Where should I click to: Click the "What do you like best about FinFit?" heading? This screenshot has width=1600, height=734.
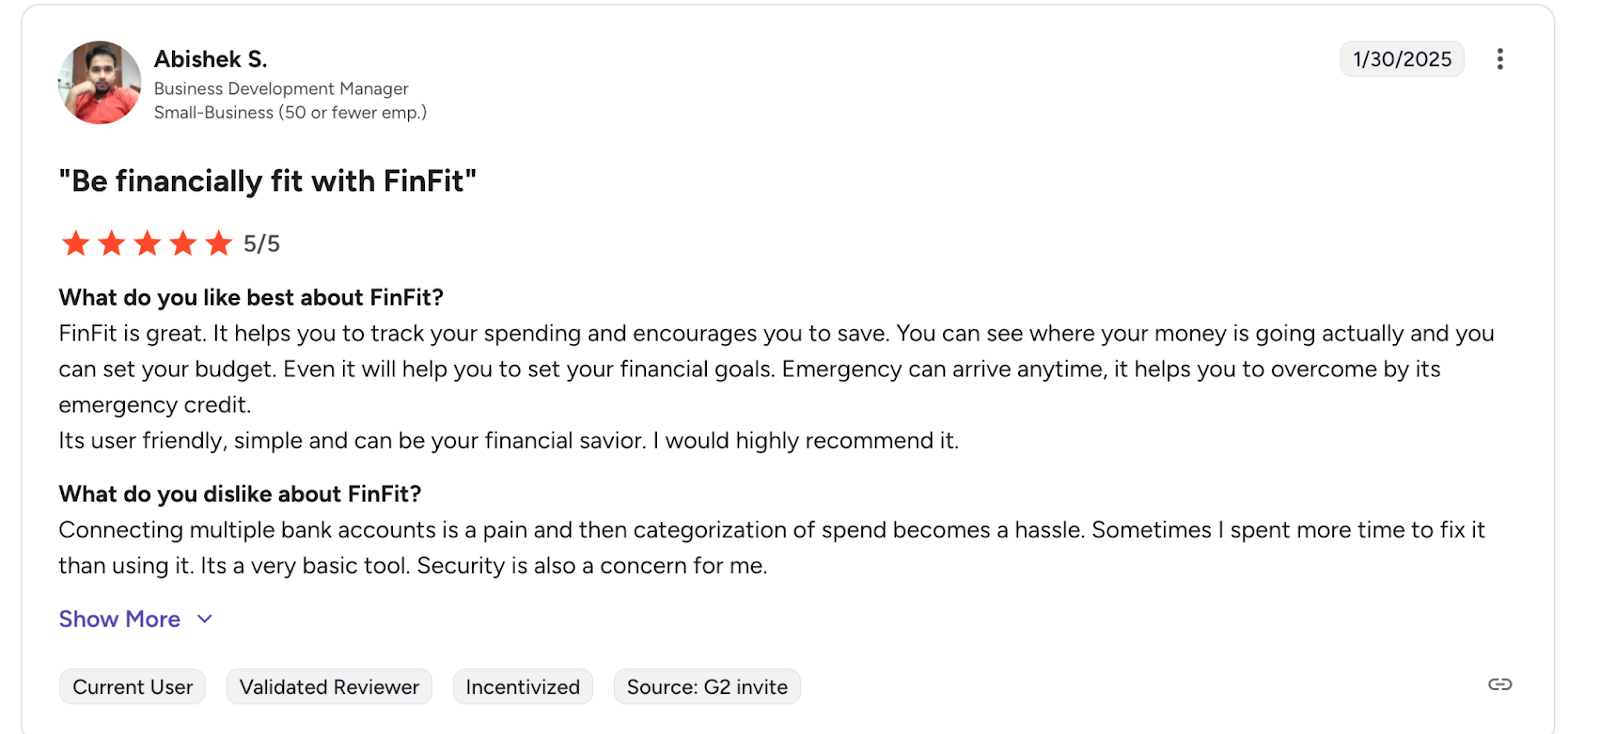[251, 297]
